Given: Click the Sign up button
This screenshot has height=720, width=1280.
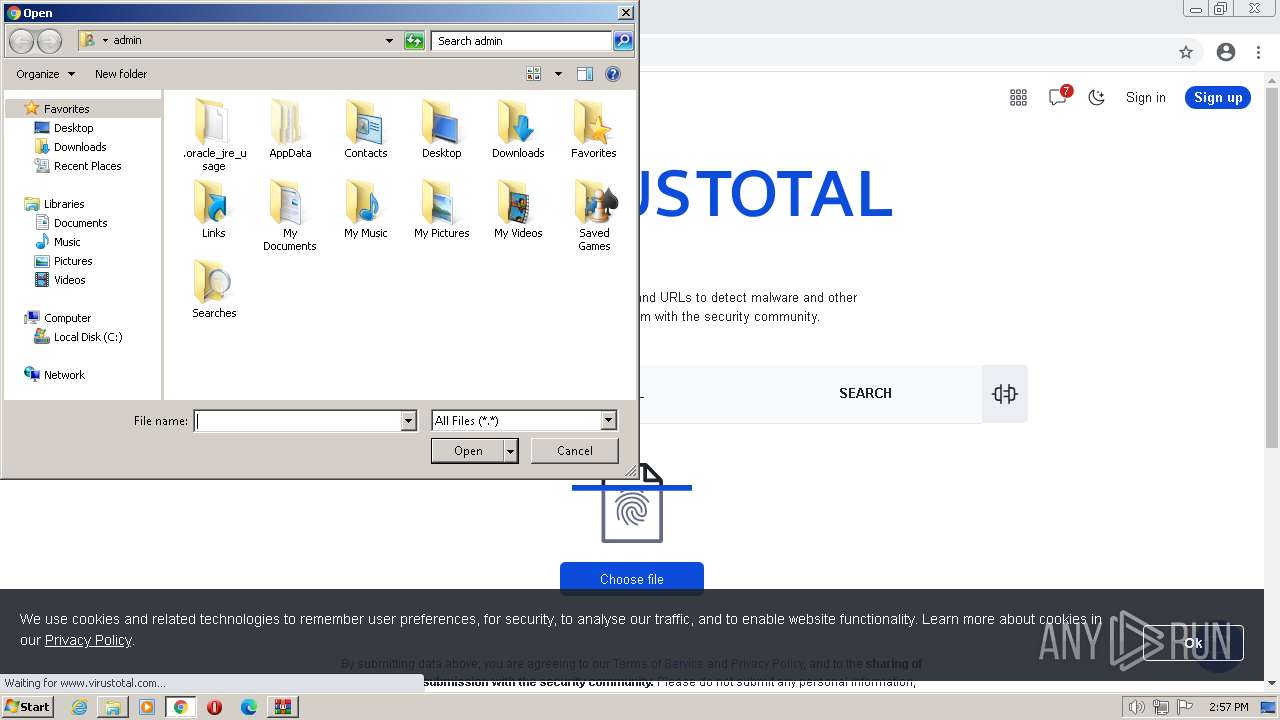Looking at the screenshot, I should (1218, 97).
